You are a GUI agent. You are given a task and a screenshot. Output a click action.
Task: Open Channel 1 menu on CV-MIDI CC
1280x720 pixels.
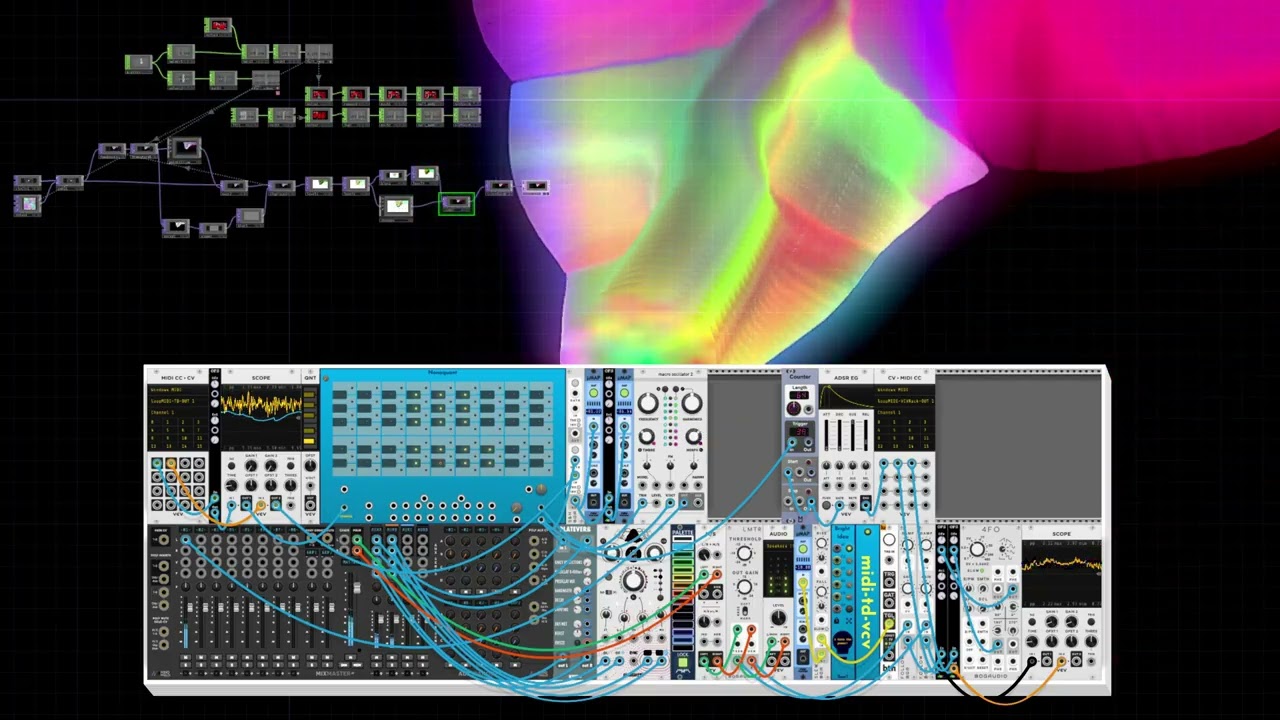click(905, 412)
